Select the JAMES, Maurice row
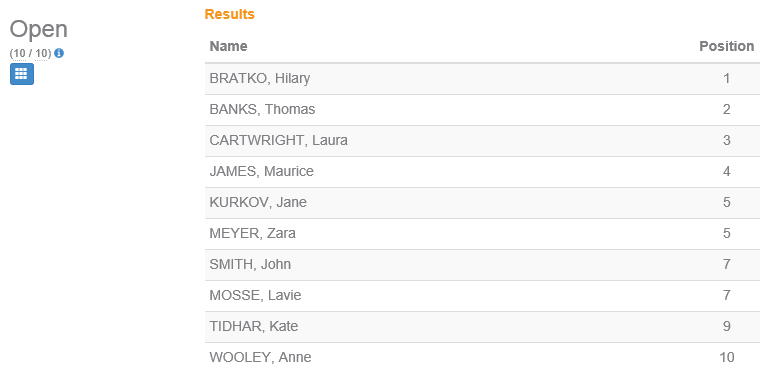This screenshot has height=380, width=768. pyautogui.click(x=482, y=172)
